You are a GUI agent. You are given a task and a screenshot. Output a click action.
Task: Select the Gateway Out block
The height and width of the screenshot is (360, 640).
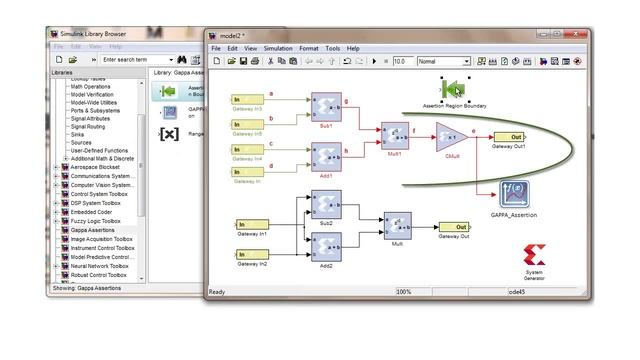point(454,227)
